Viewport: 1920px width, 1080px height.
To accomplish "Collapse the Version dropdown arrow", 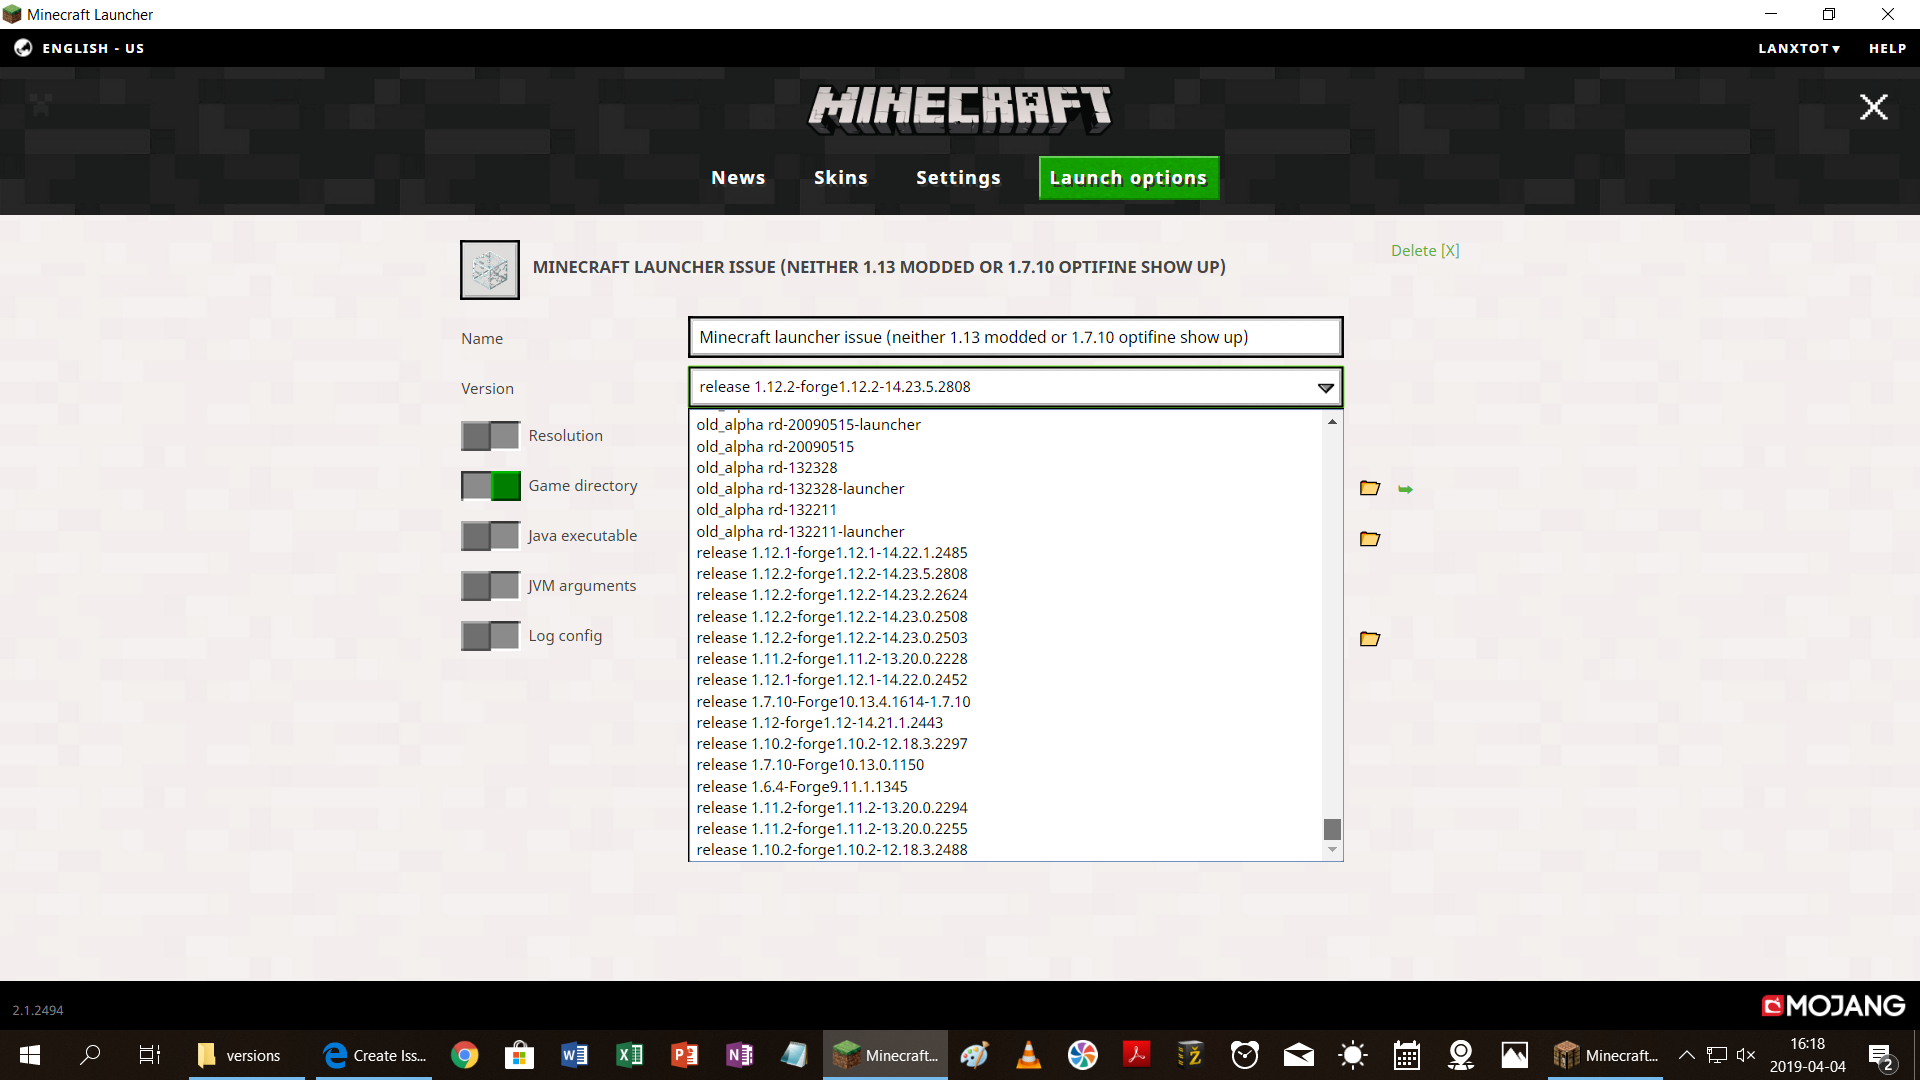I will 1325,388.
